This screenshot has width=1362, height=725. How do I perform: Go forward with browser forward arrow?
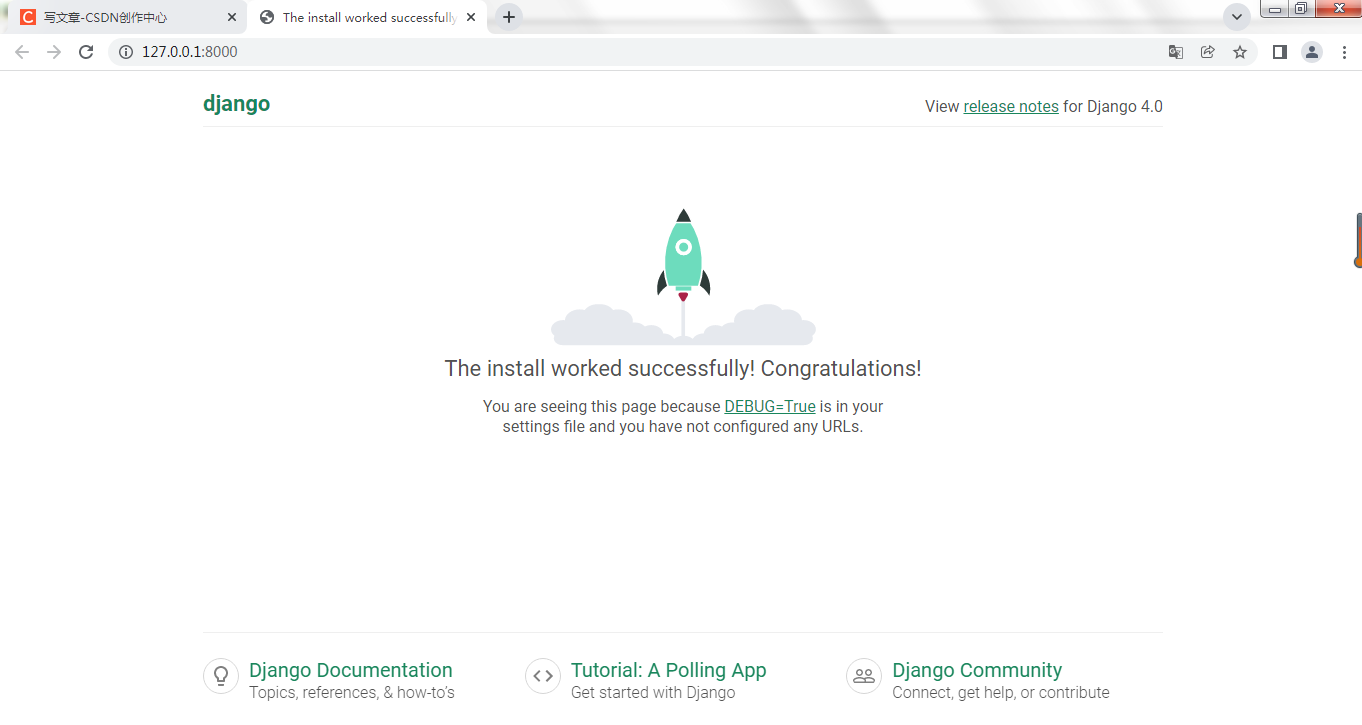54,52
